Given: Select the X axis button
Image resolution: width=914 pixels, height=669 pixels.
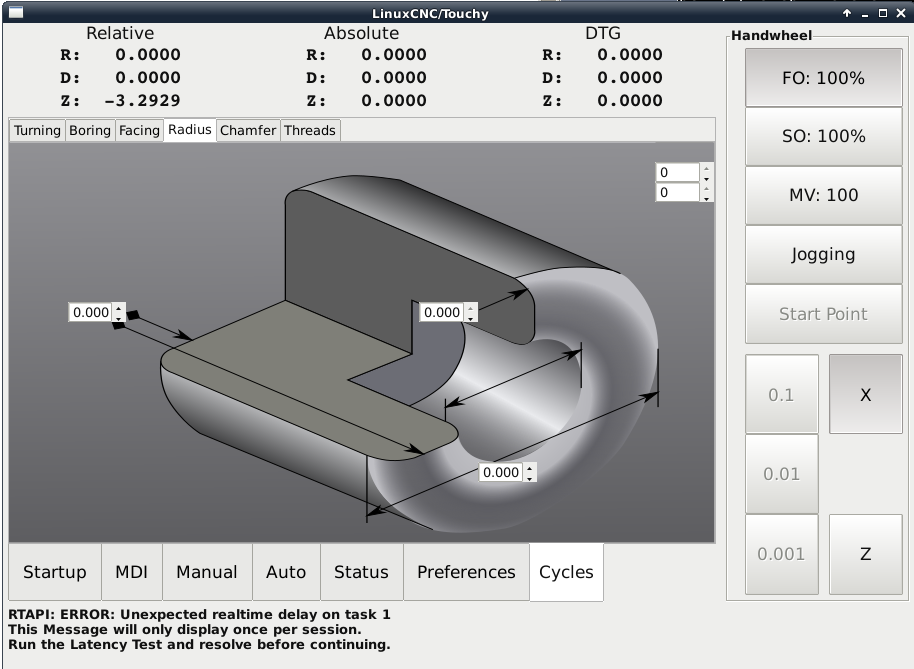Looking at the screenshot, I should tap(866, 395).
